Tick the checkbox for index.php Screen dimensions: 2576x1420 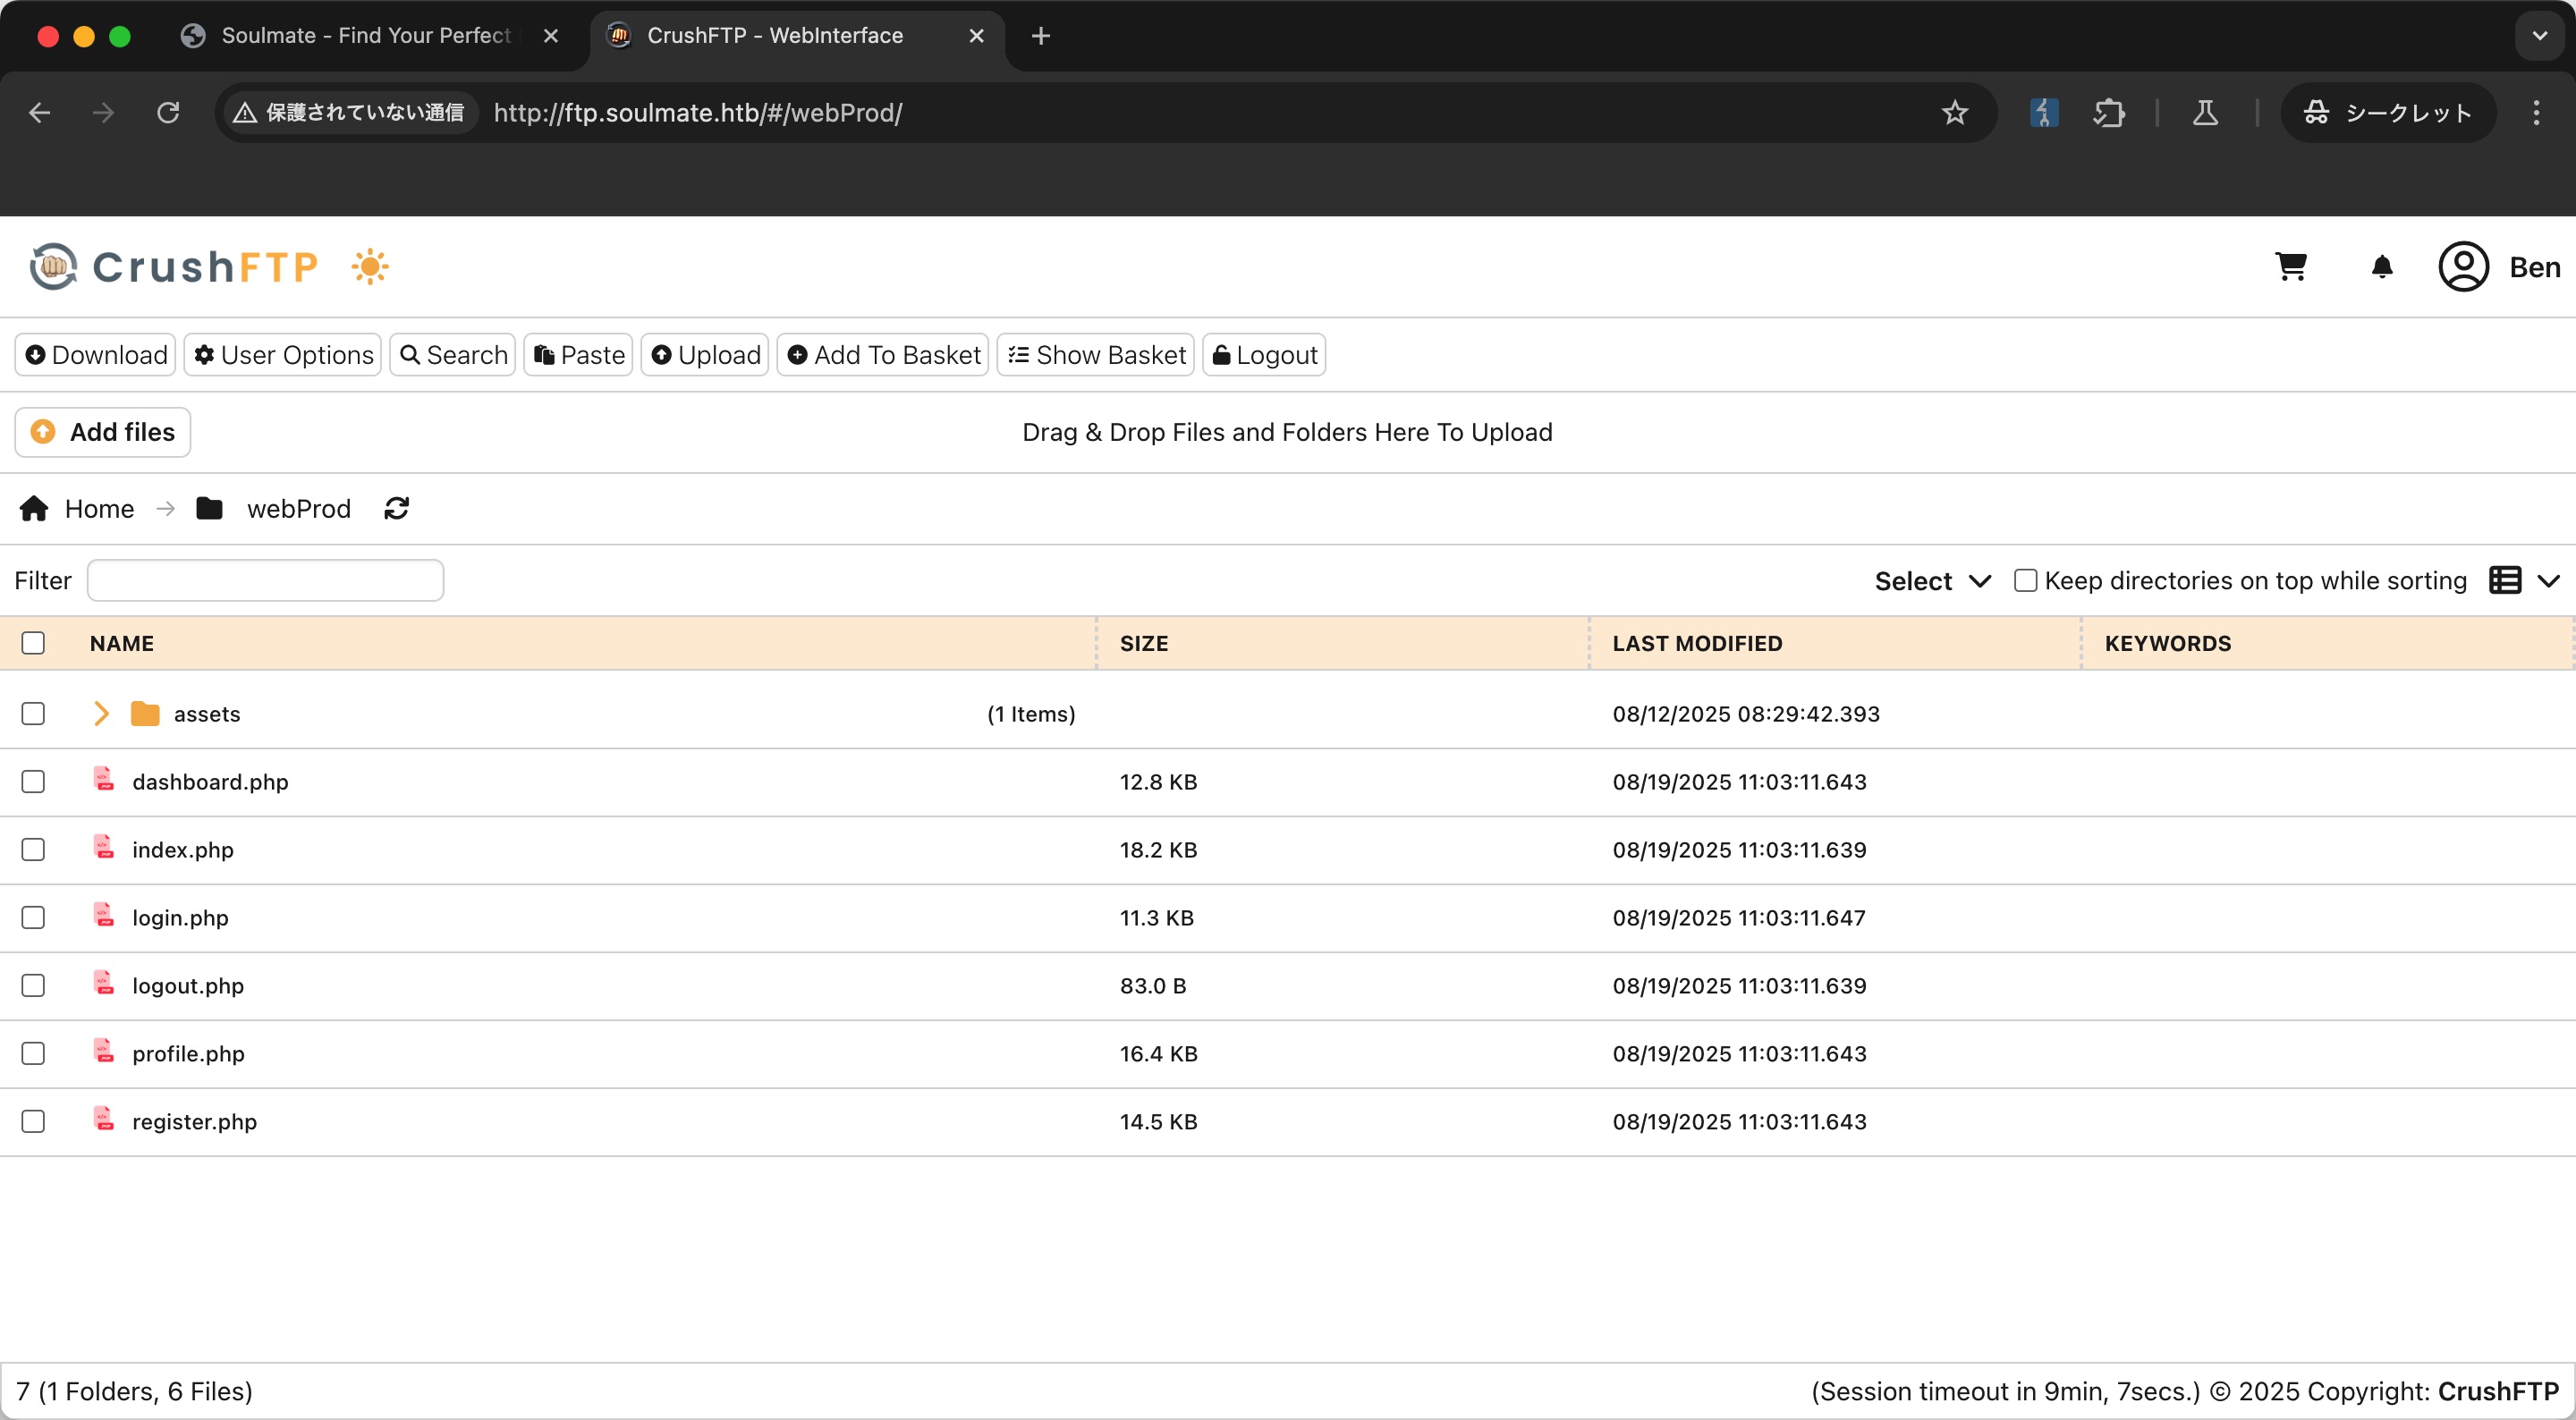tap(33, 849)
